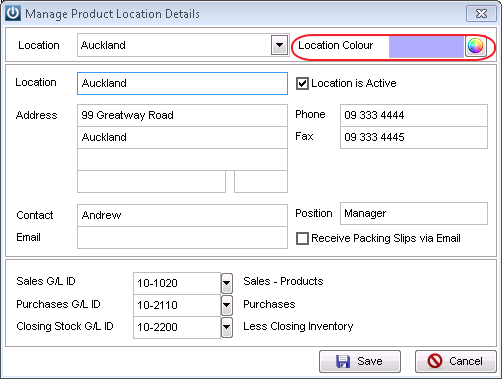Click the Location combo box showing Auckland
This screenshot has height=379, width=502.
(x=183, y=45)
